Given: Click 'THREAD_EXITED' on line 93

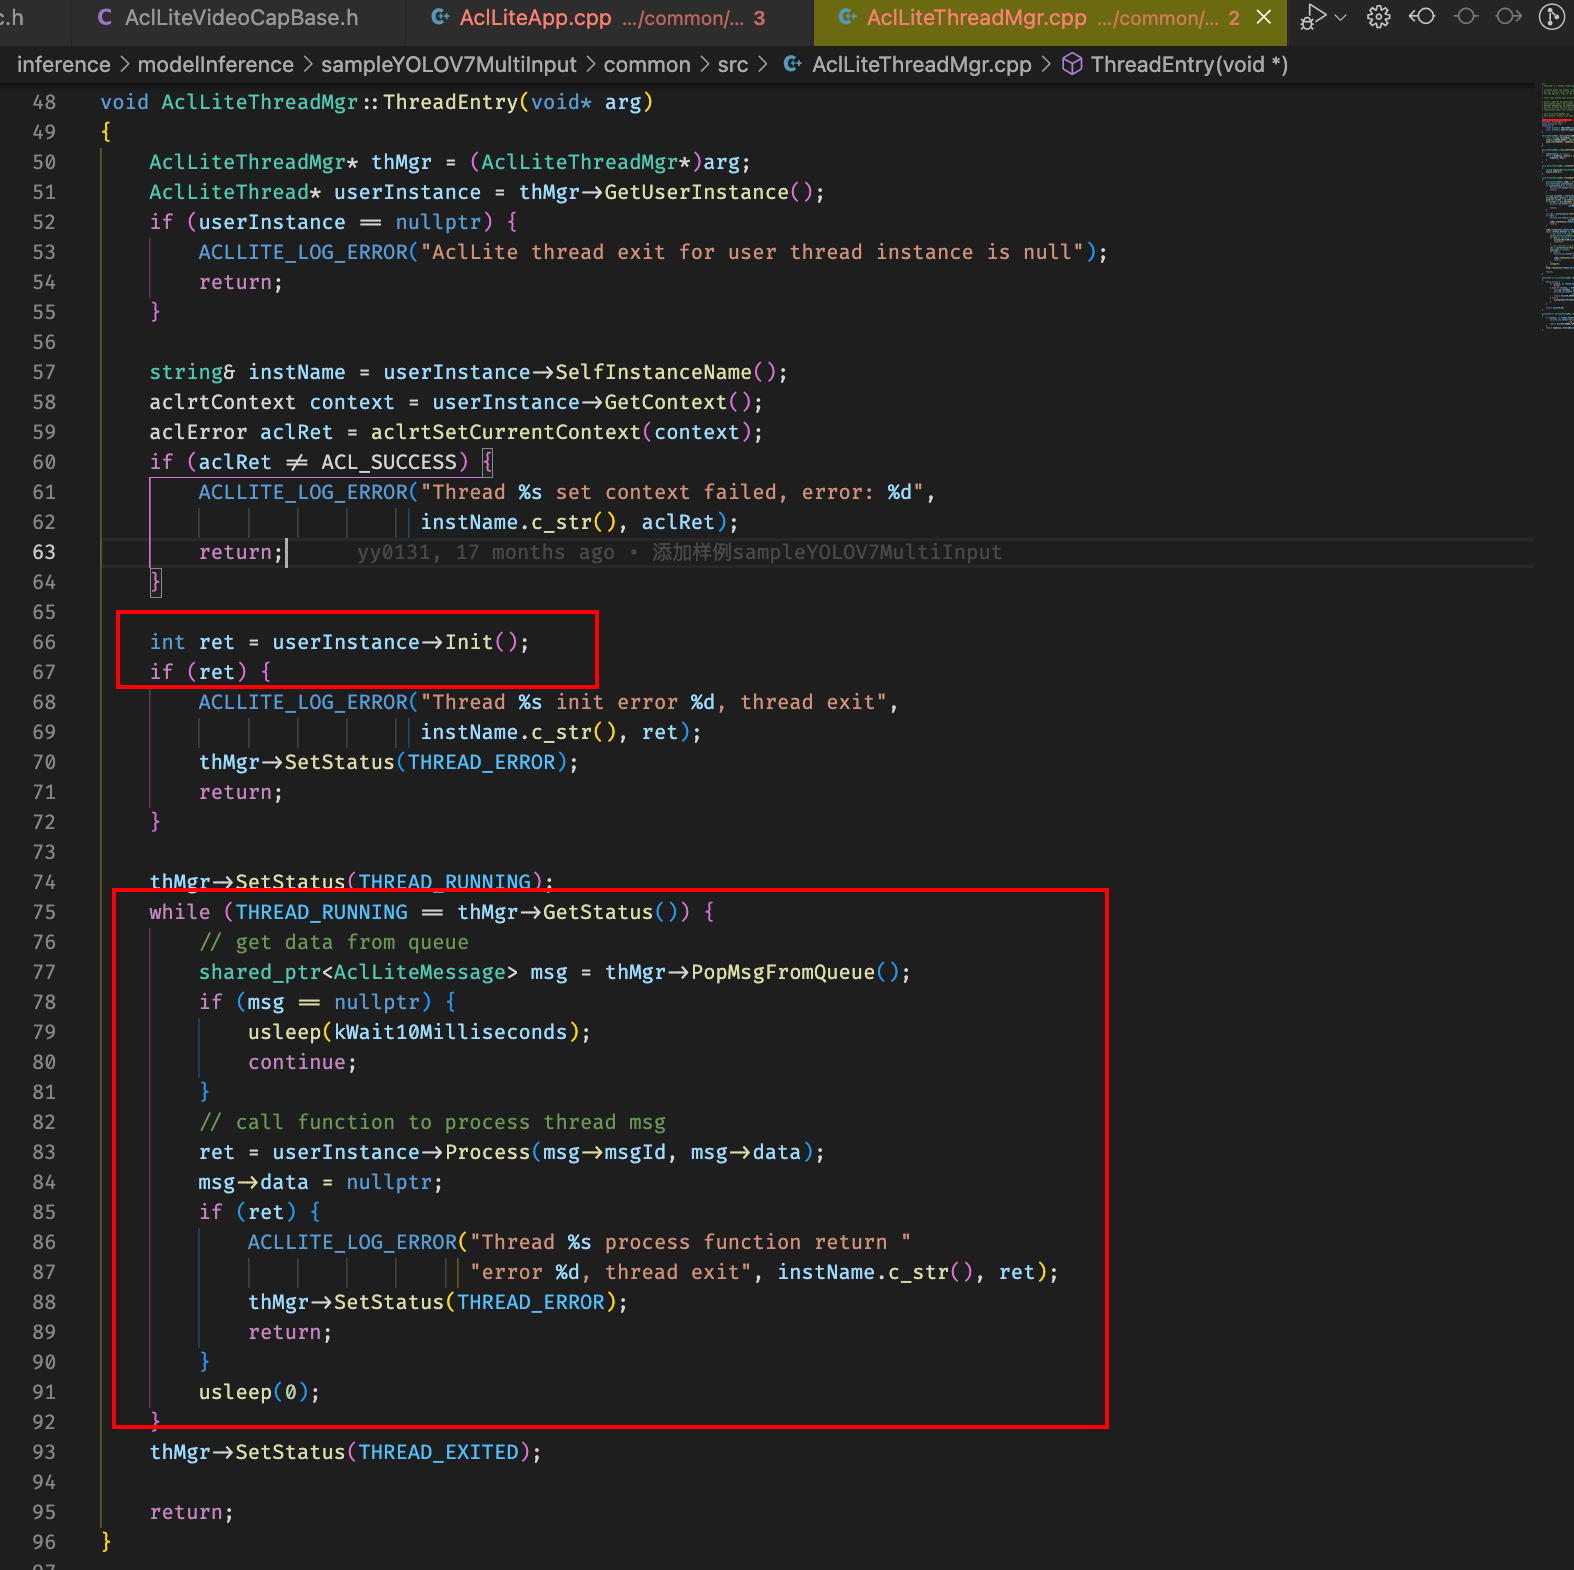Looking at the screenshot, I should (439, 1452).
